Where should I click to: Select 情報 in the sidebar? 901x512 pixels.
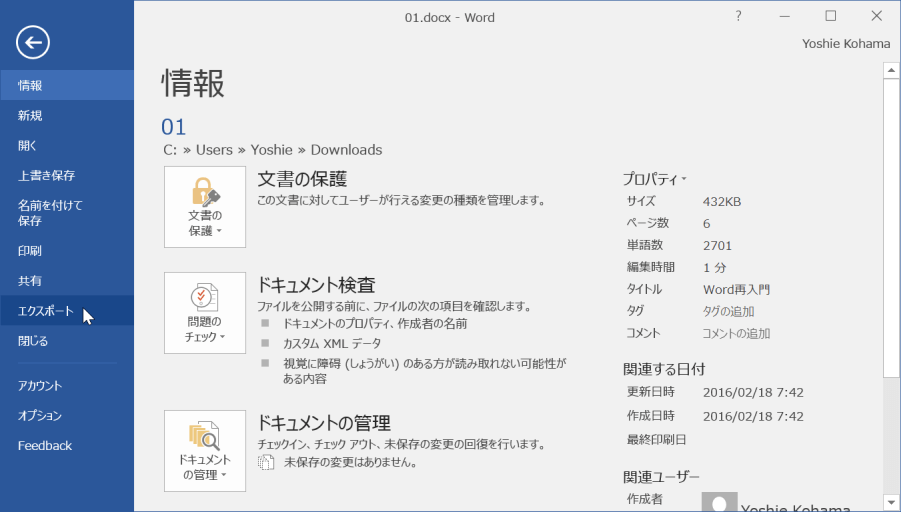67,86
